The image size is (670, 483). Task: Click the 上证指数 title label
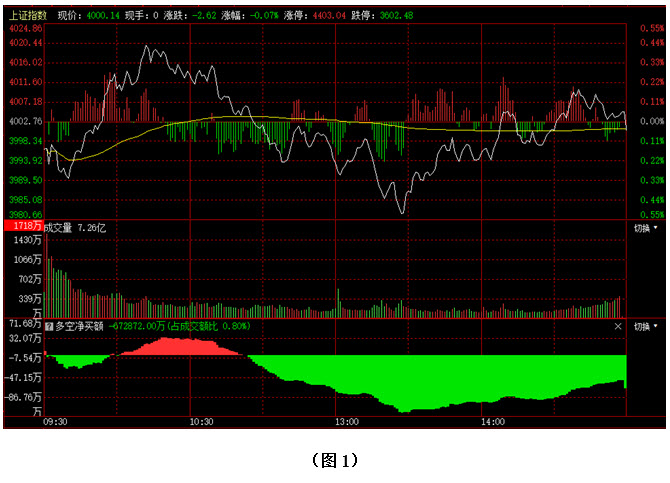(x=28, y=16)
